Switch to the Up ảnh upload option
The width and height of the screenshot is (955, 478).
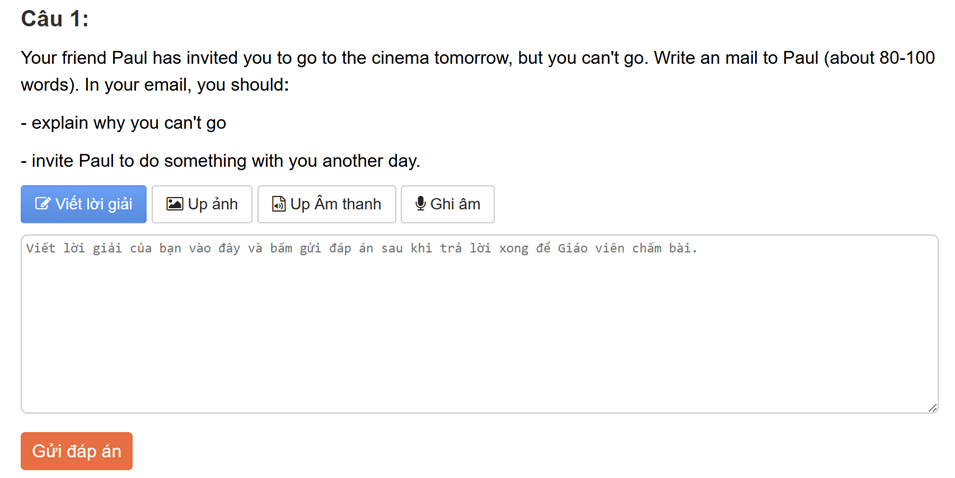[202, 204]
